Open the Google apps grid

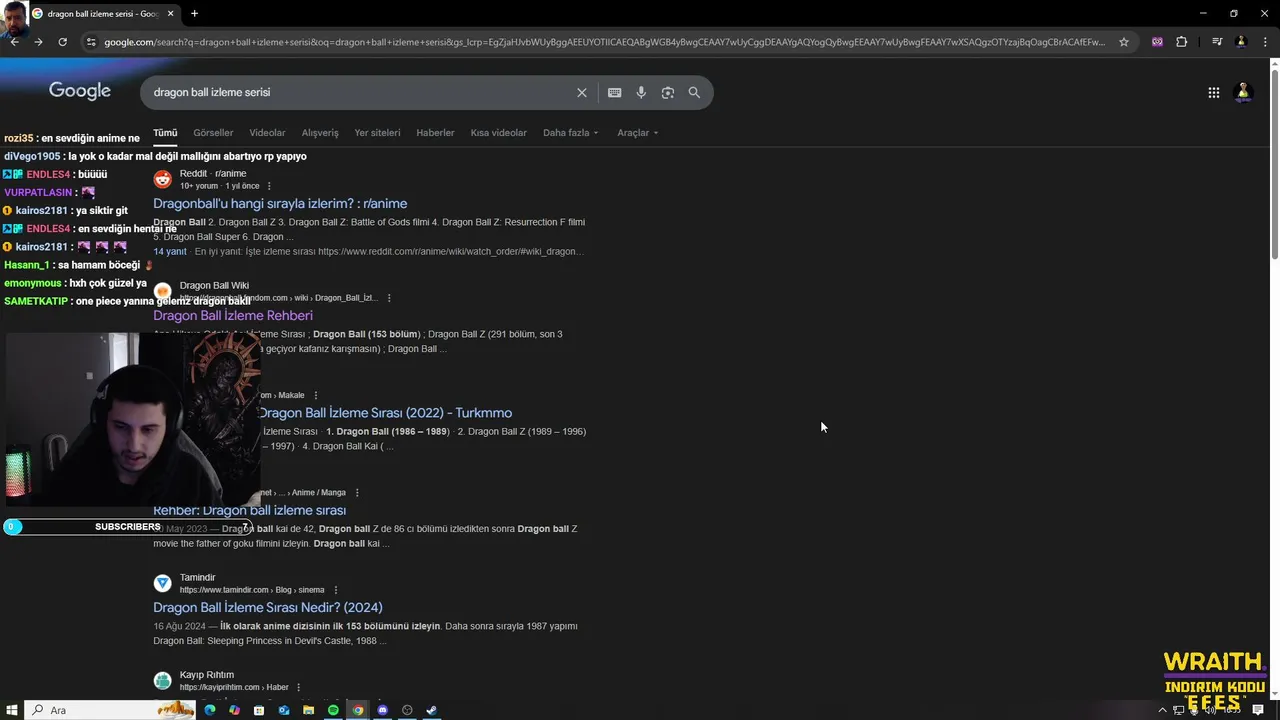click(x=1213, y=92)
